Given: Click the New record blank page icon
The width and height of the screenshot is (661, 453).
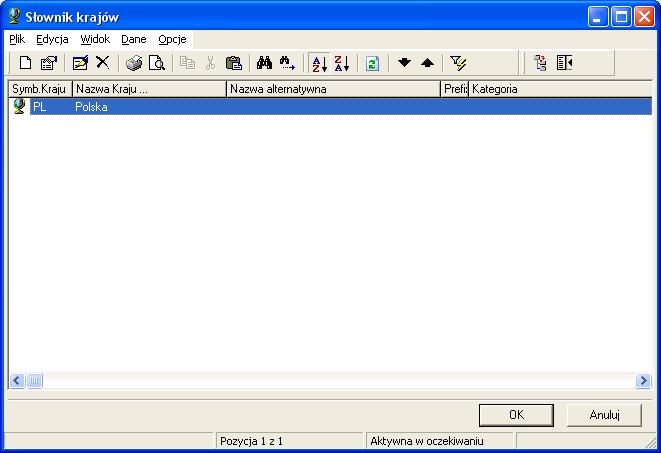Looking at the screenshot, I should pos(25,63).
